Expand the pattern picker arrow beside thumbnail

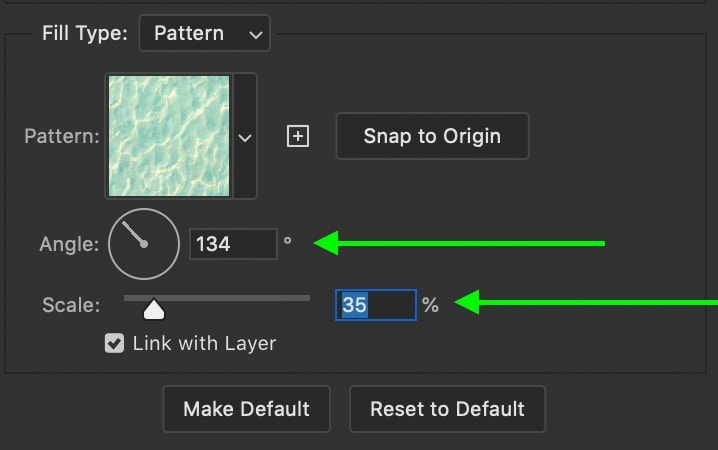point(245,137)
